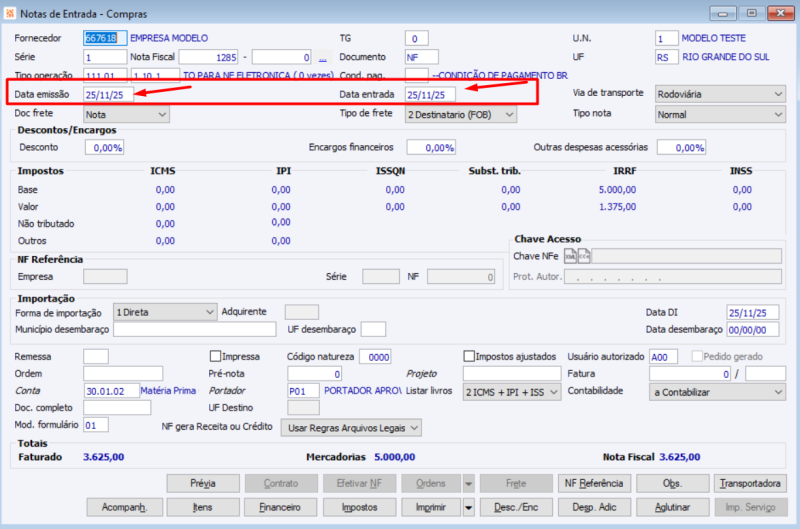800x529 pixels.
Task: Expand the Via de transporte dropdown
Action: click(x=719, y=94)
